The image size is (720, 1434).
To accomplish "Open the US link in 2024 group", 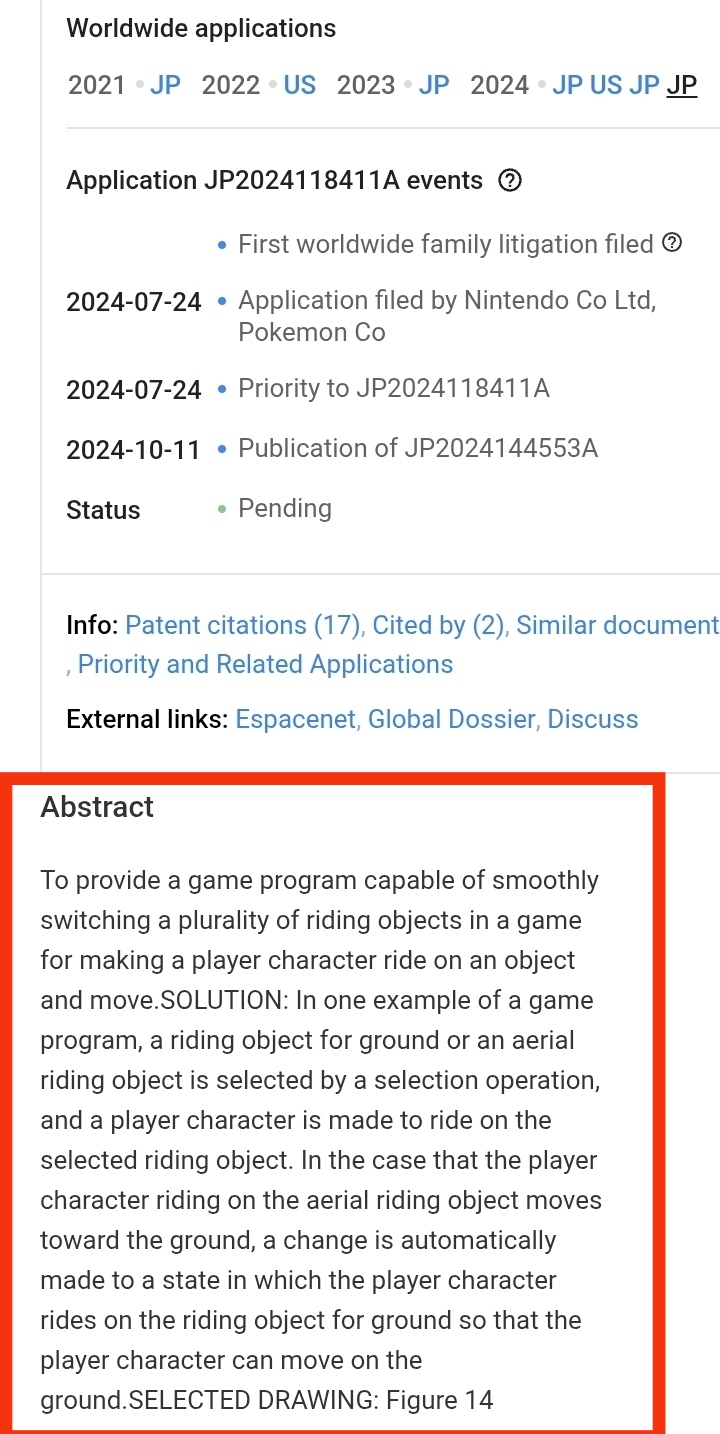I will [606, 85].
